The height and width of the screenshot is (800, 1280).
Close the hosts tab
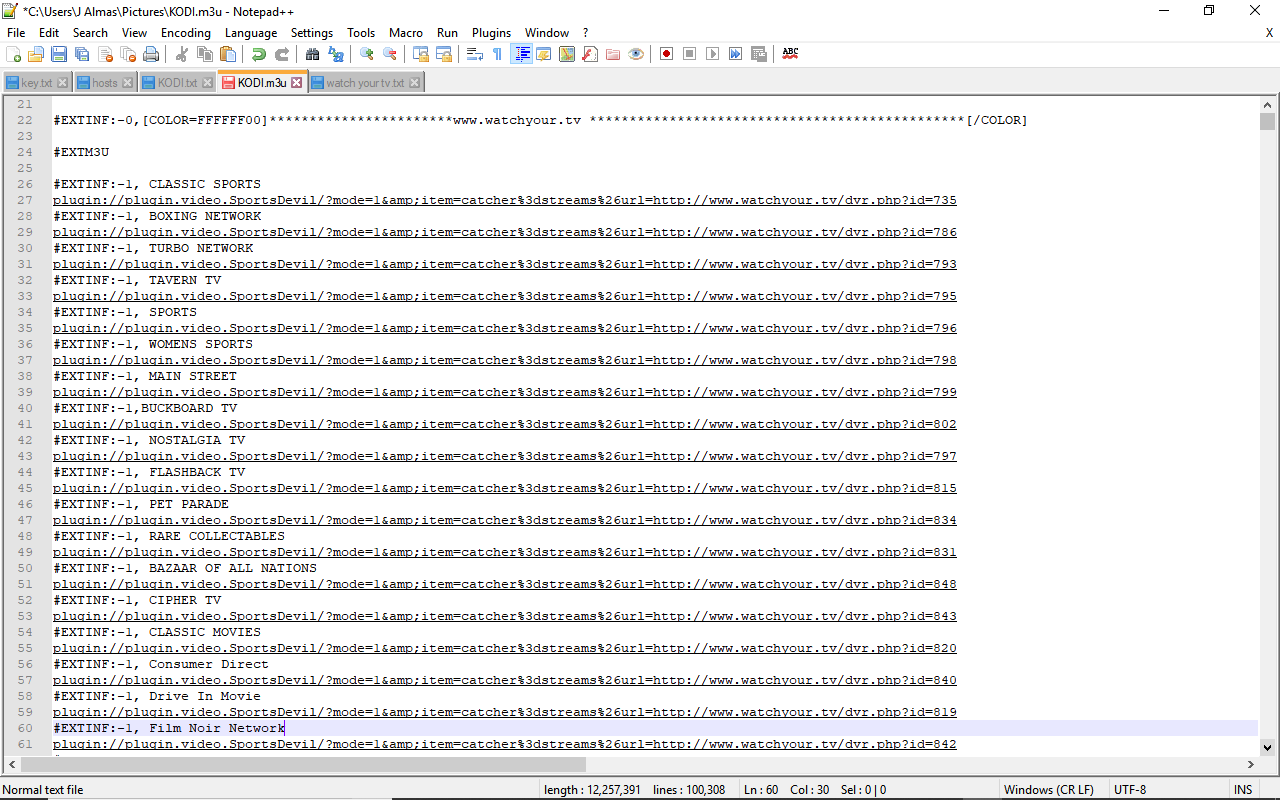128,83
